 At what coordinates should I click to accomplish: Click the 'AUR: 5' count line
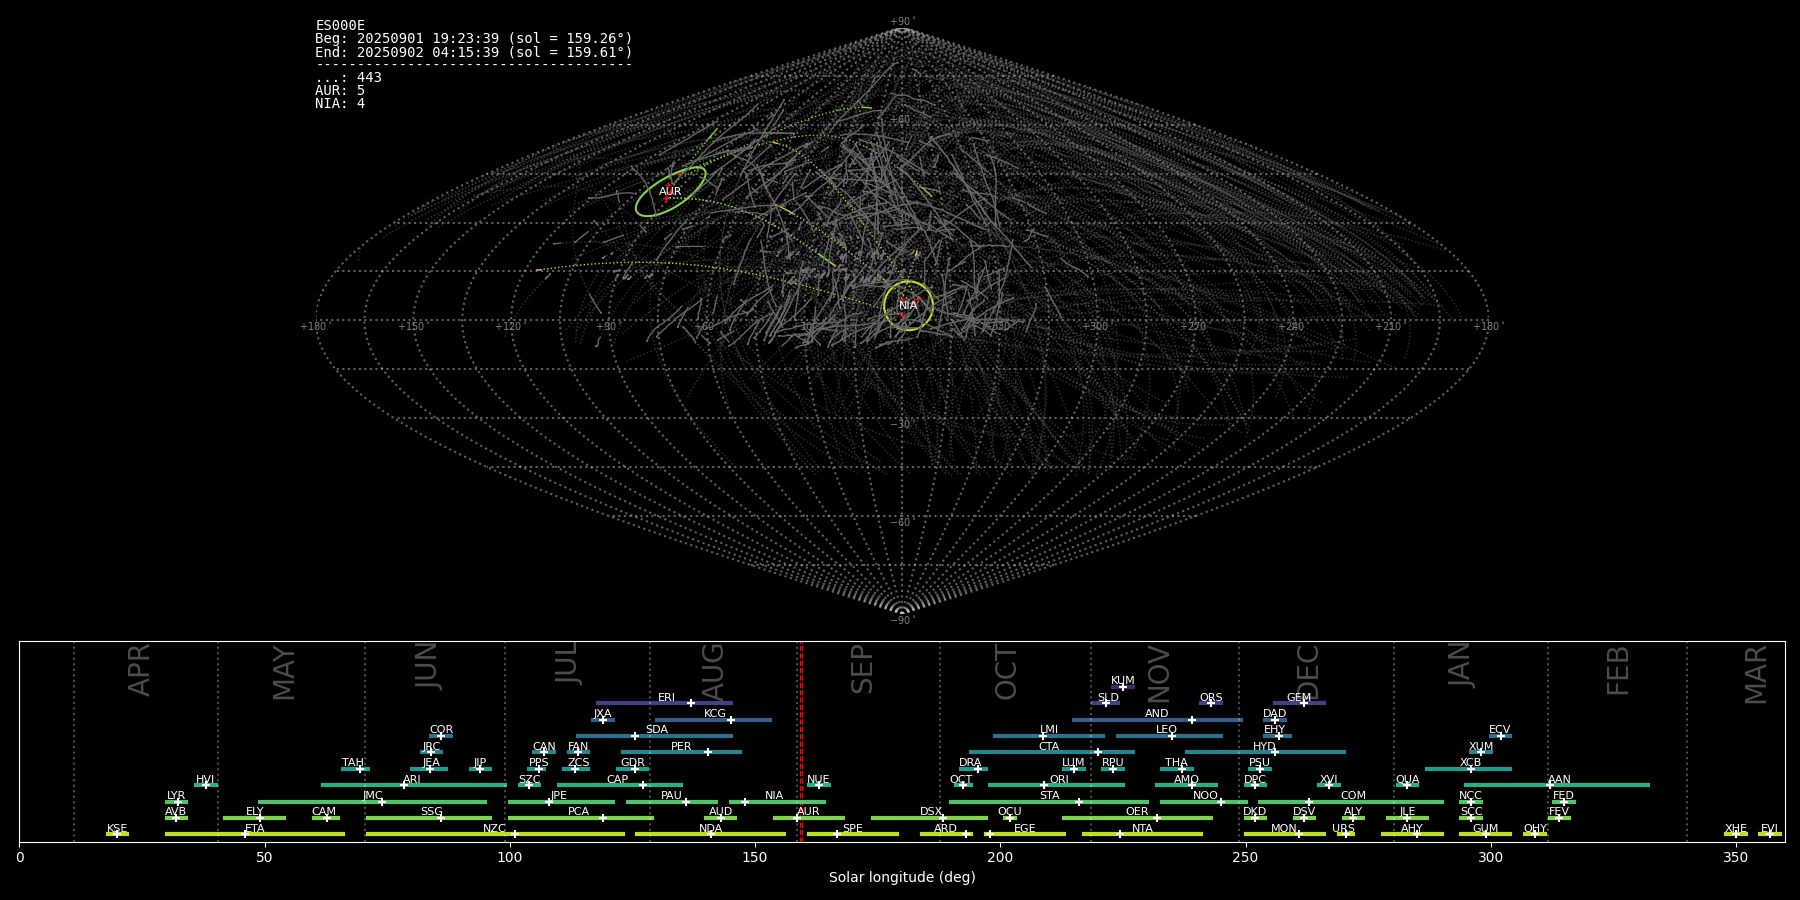pyautogui.click(x=340, y=91)
